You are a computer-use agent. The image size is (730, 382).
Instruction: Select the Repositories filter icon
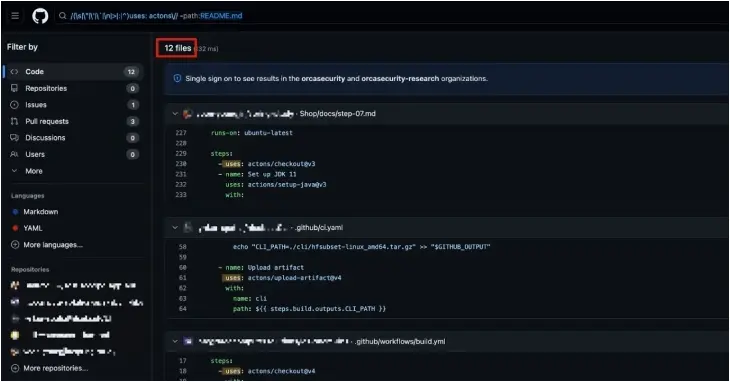[14, 88]
